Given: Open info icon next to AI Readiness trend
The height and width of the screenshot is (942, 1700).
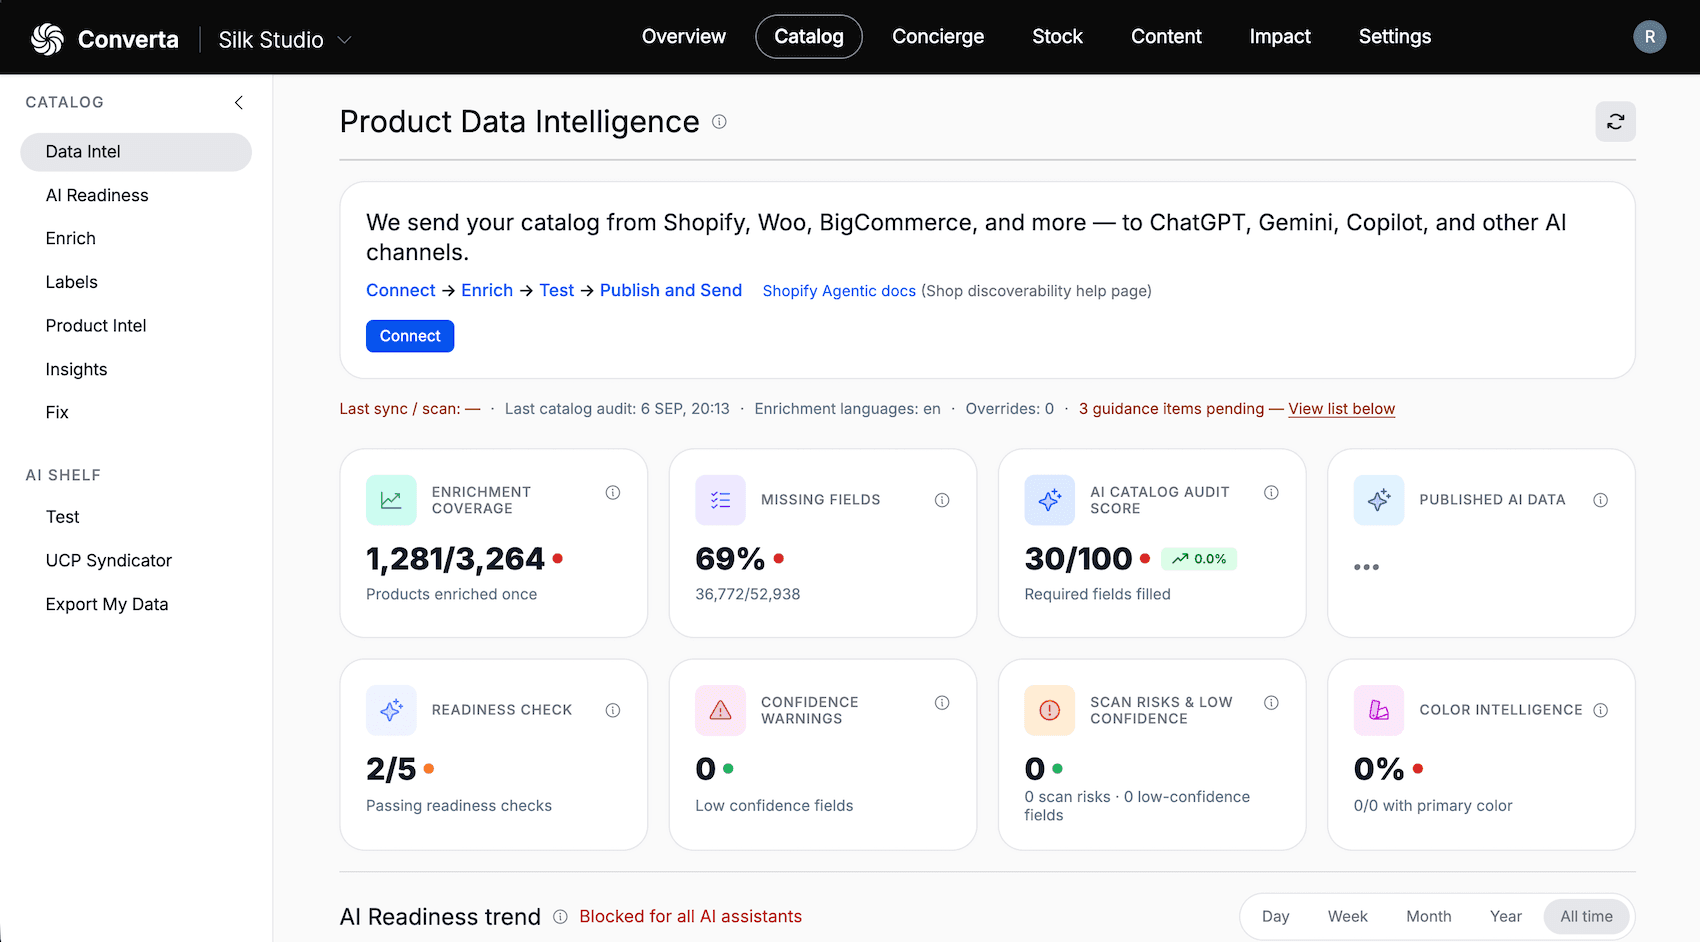Looking at the screenshot, I should pos(560,917).
